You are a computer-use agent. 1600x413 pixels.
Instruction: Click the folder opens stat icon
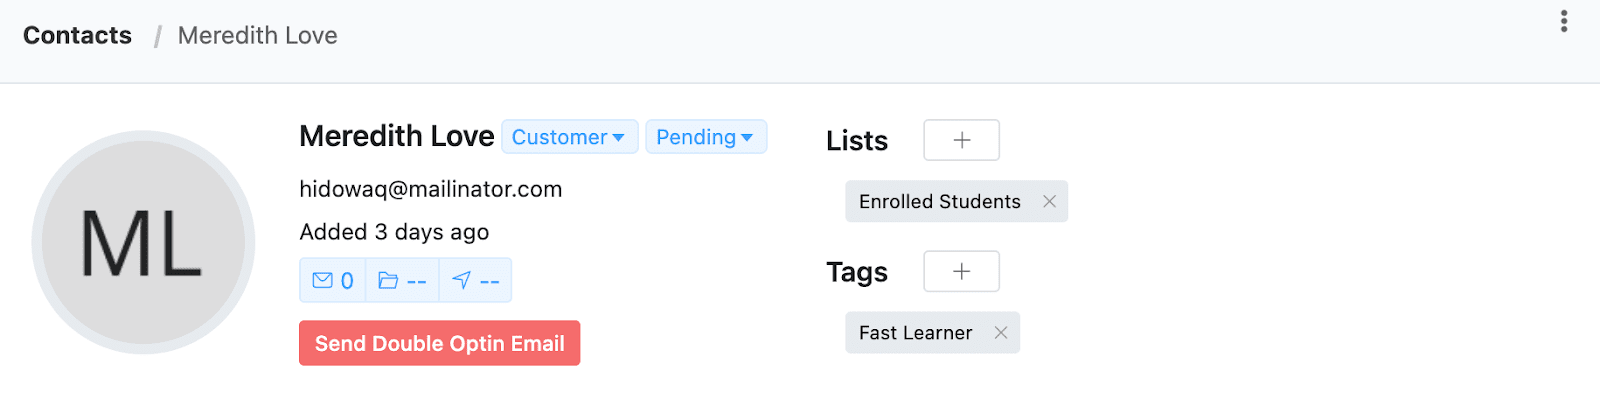point(388,281)
